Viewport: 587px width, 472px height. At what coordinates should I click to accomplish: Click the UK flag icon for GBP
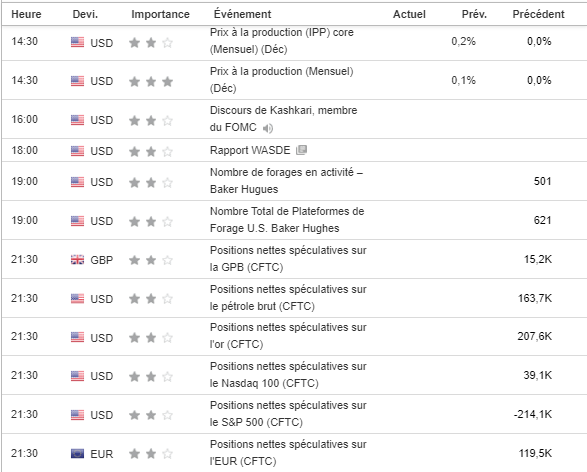coord(77,259)
